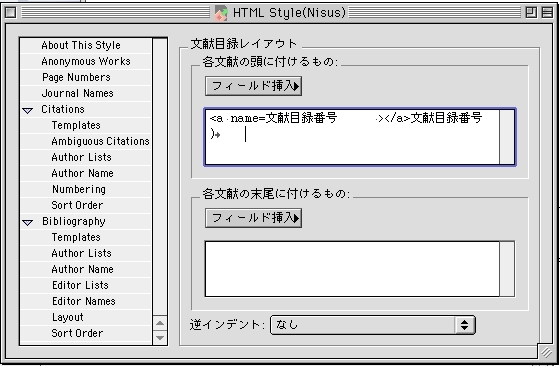Select Ambiguous Citations entry
The image size is (560, 366).
click(86, 141)
